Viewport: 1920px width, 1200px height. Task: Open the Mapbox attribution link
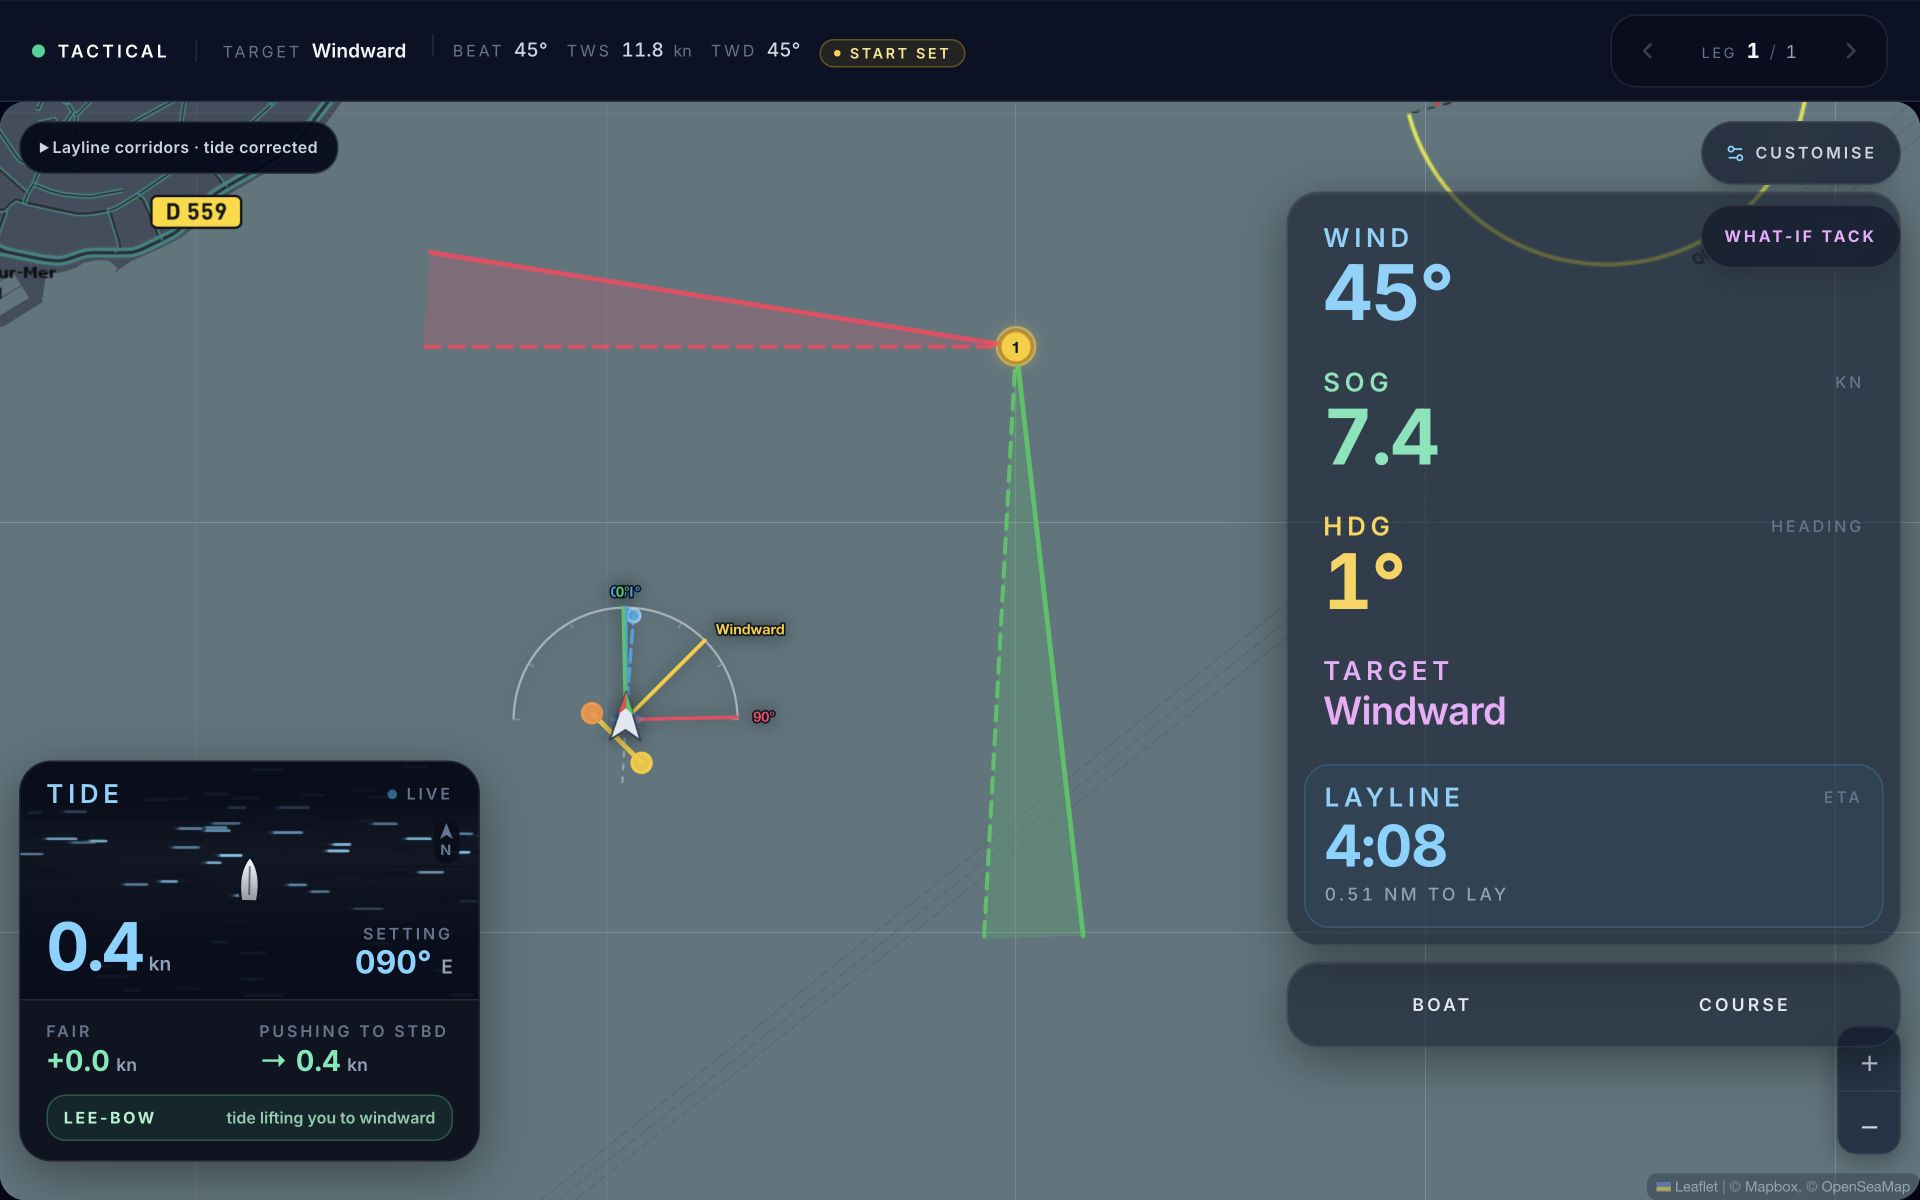click(1770, 1187)
